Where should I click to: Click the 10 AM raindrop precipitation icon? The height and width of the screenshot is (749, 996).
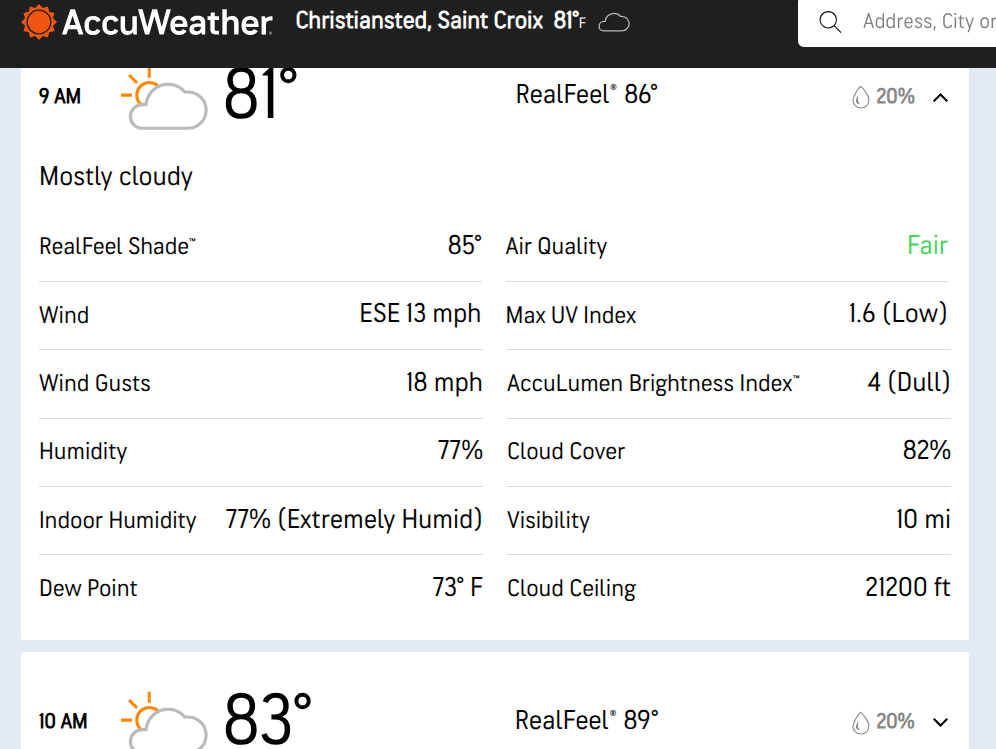(860, 722)
